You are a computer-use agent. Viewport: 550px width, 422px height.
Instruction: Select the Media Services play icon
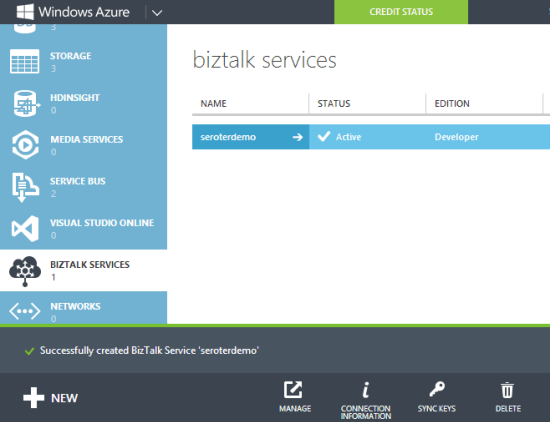pyautogui.click(x=25, y=145)
